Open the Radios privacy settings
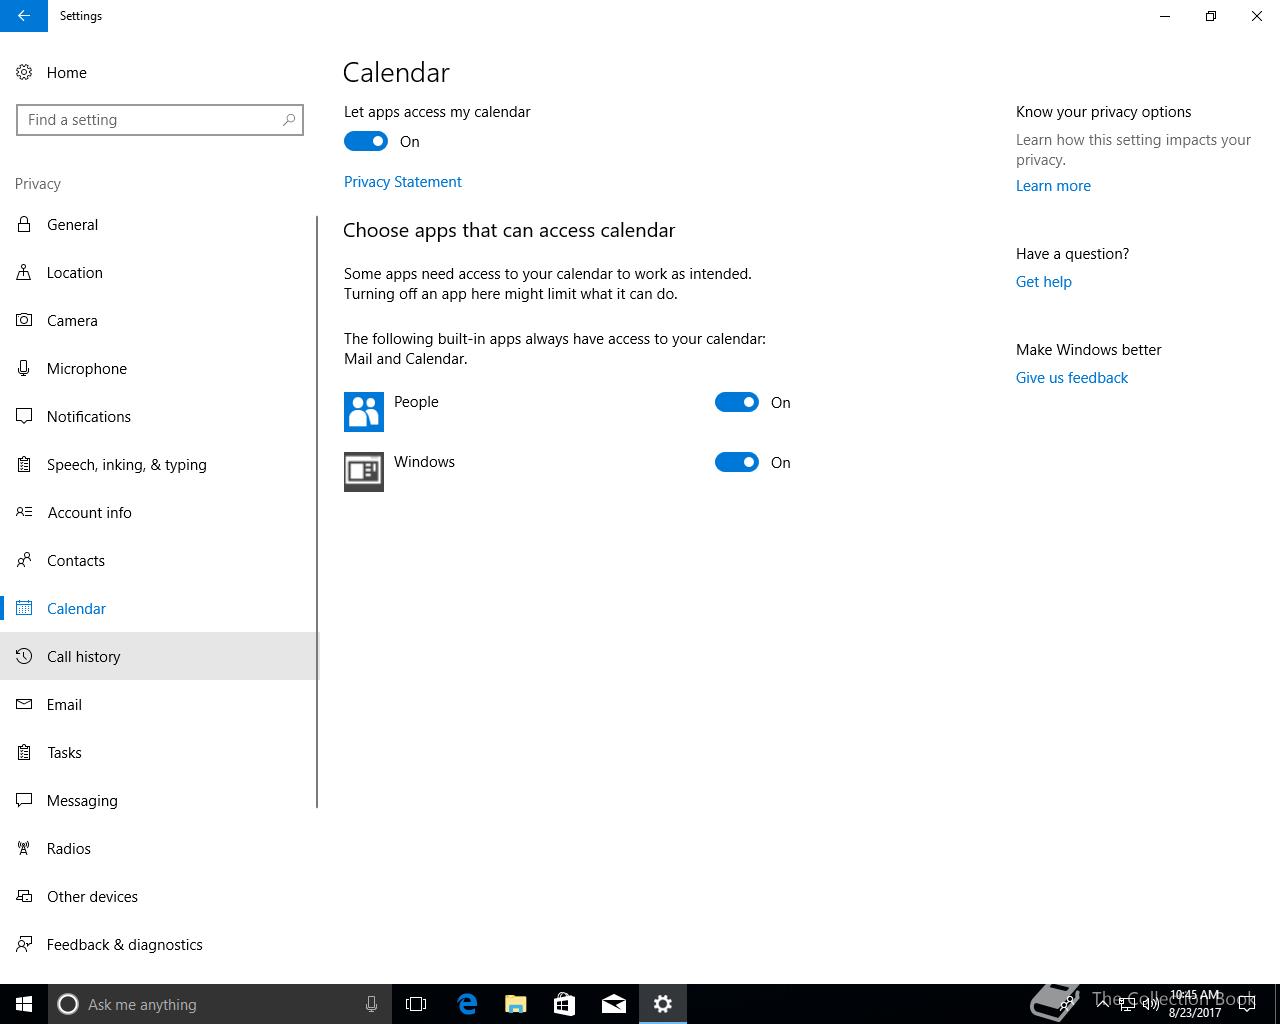Image resolution: width=1280 pixels, height=1024 pixels. point(158,848)
